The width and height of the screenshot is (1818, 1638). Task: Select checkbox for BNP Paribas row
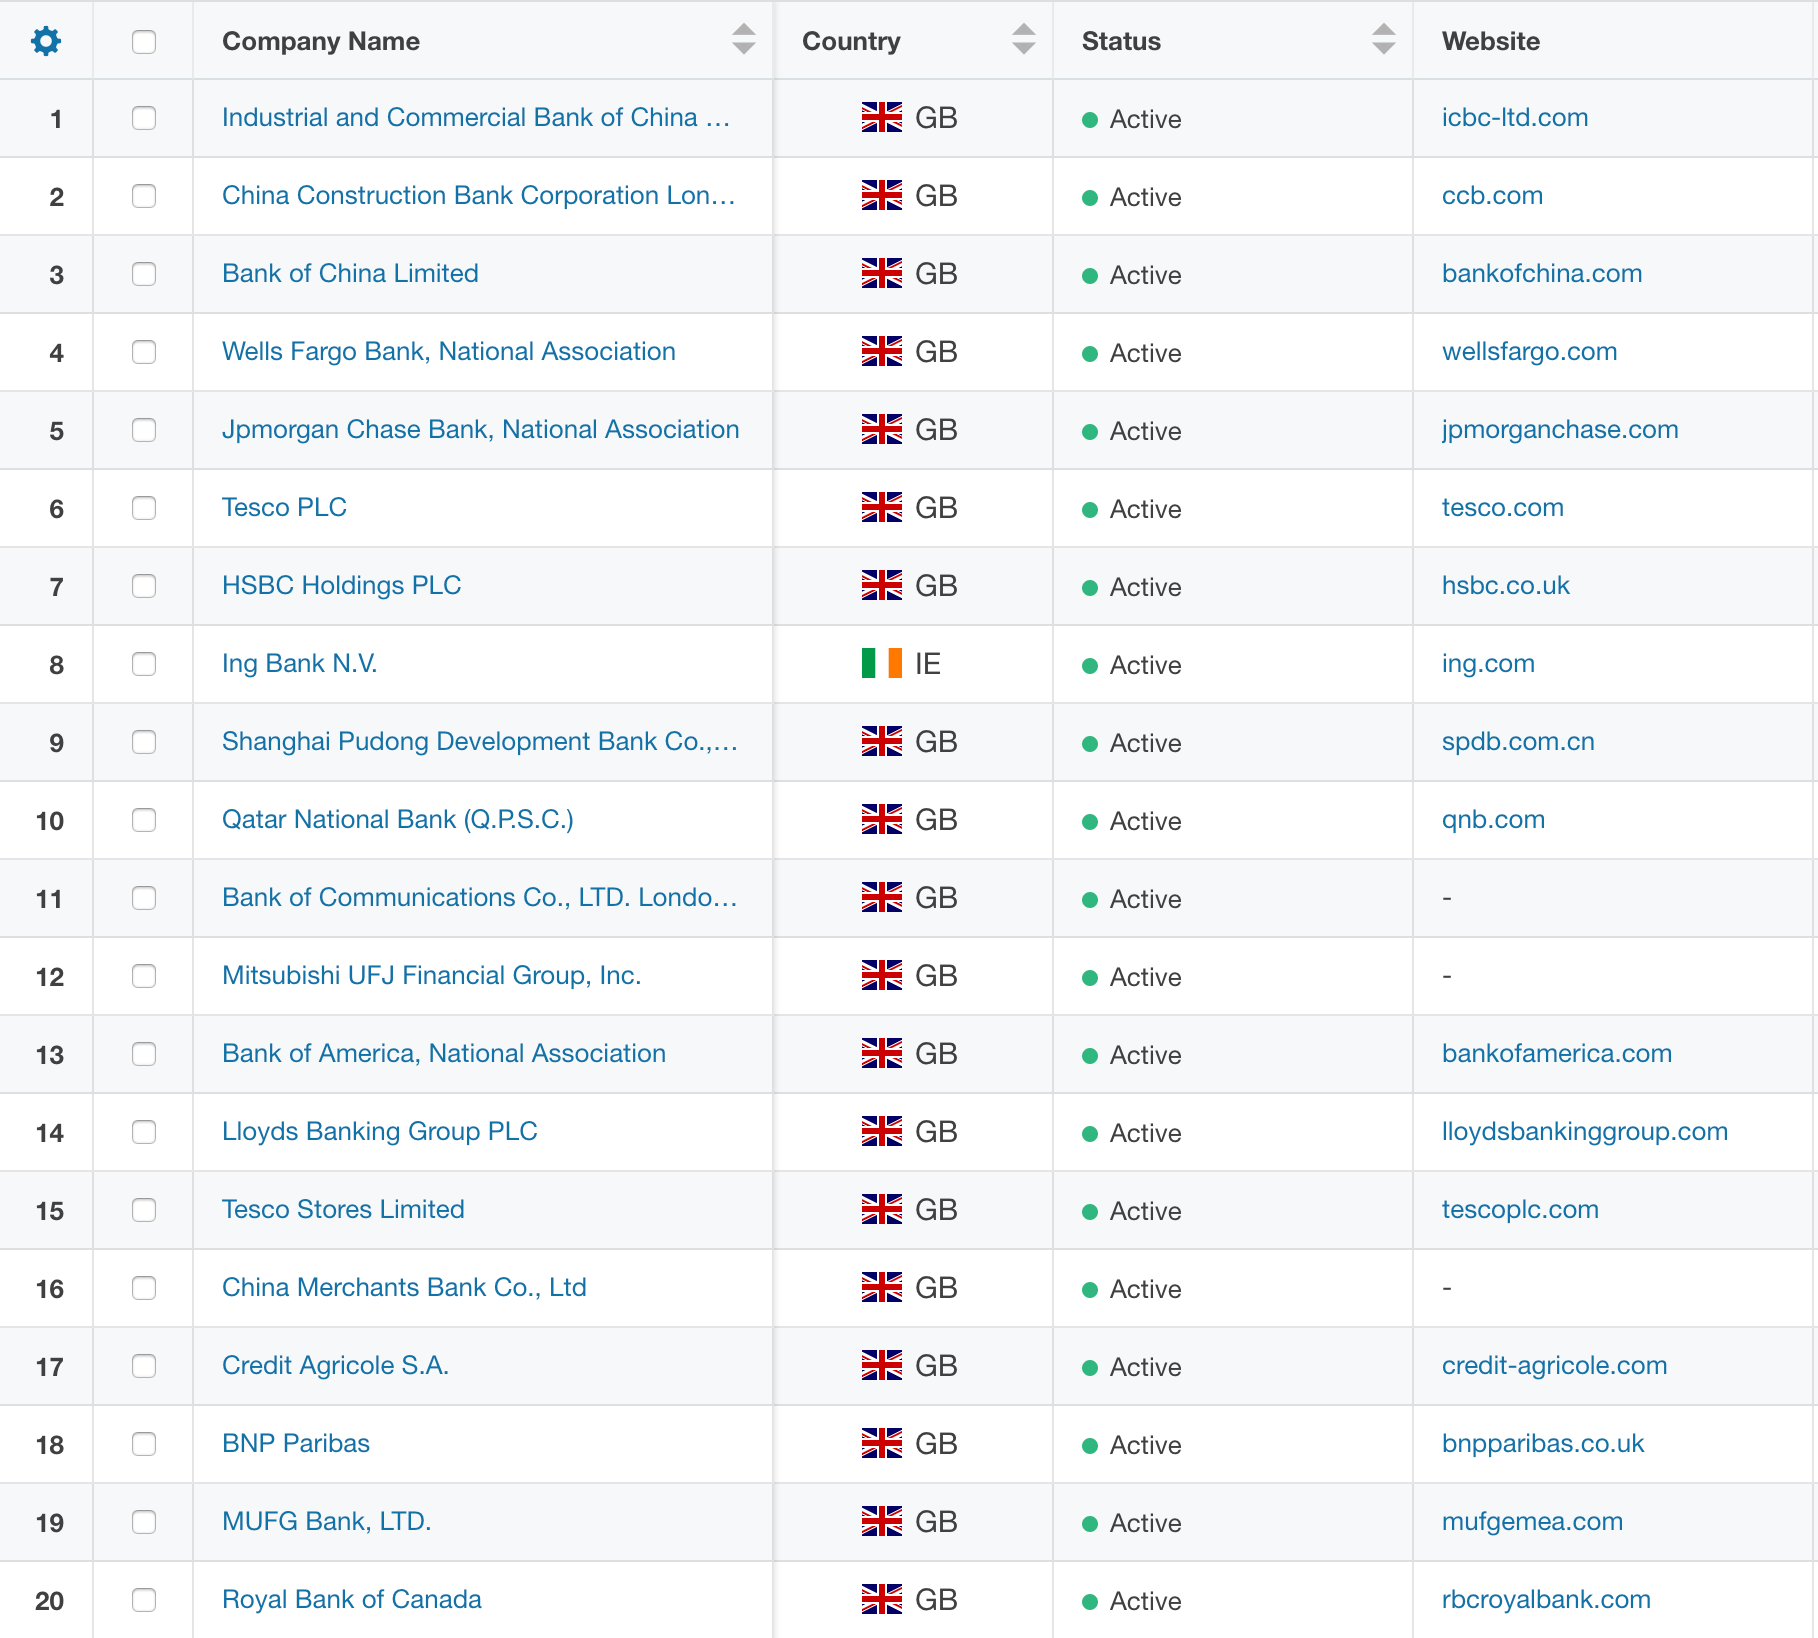[x=144, y=1444]
